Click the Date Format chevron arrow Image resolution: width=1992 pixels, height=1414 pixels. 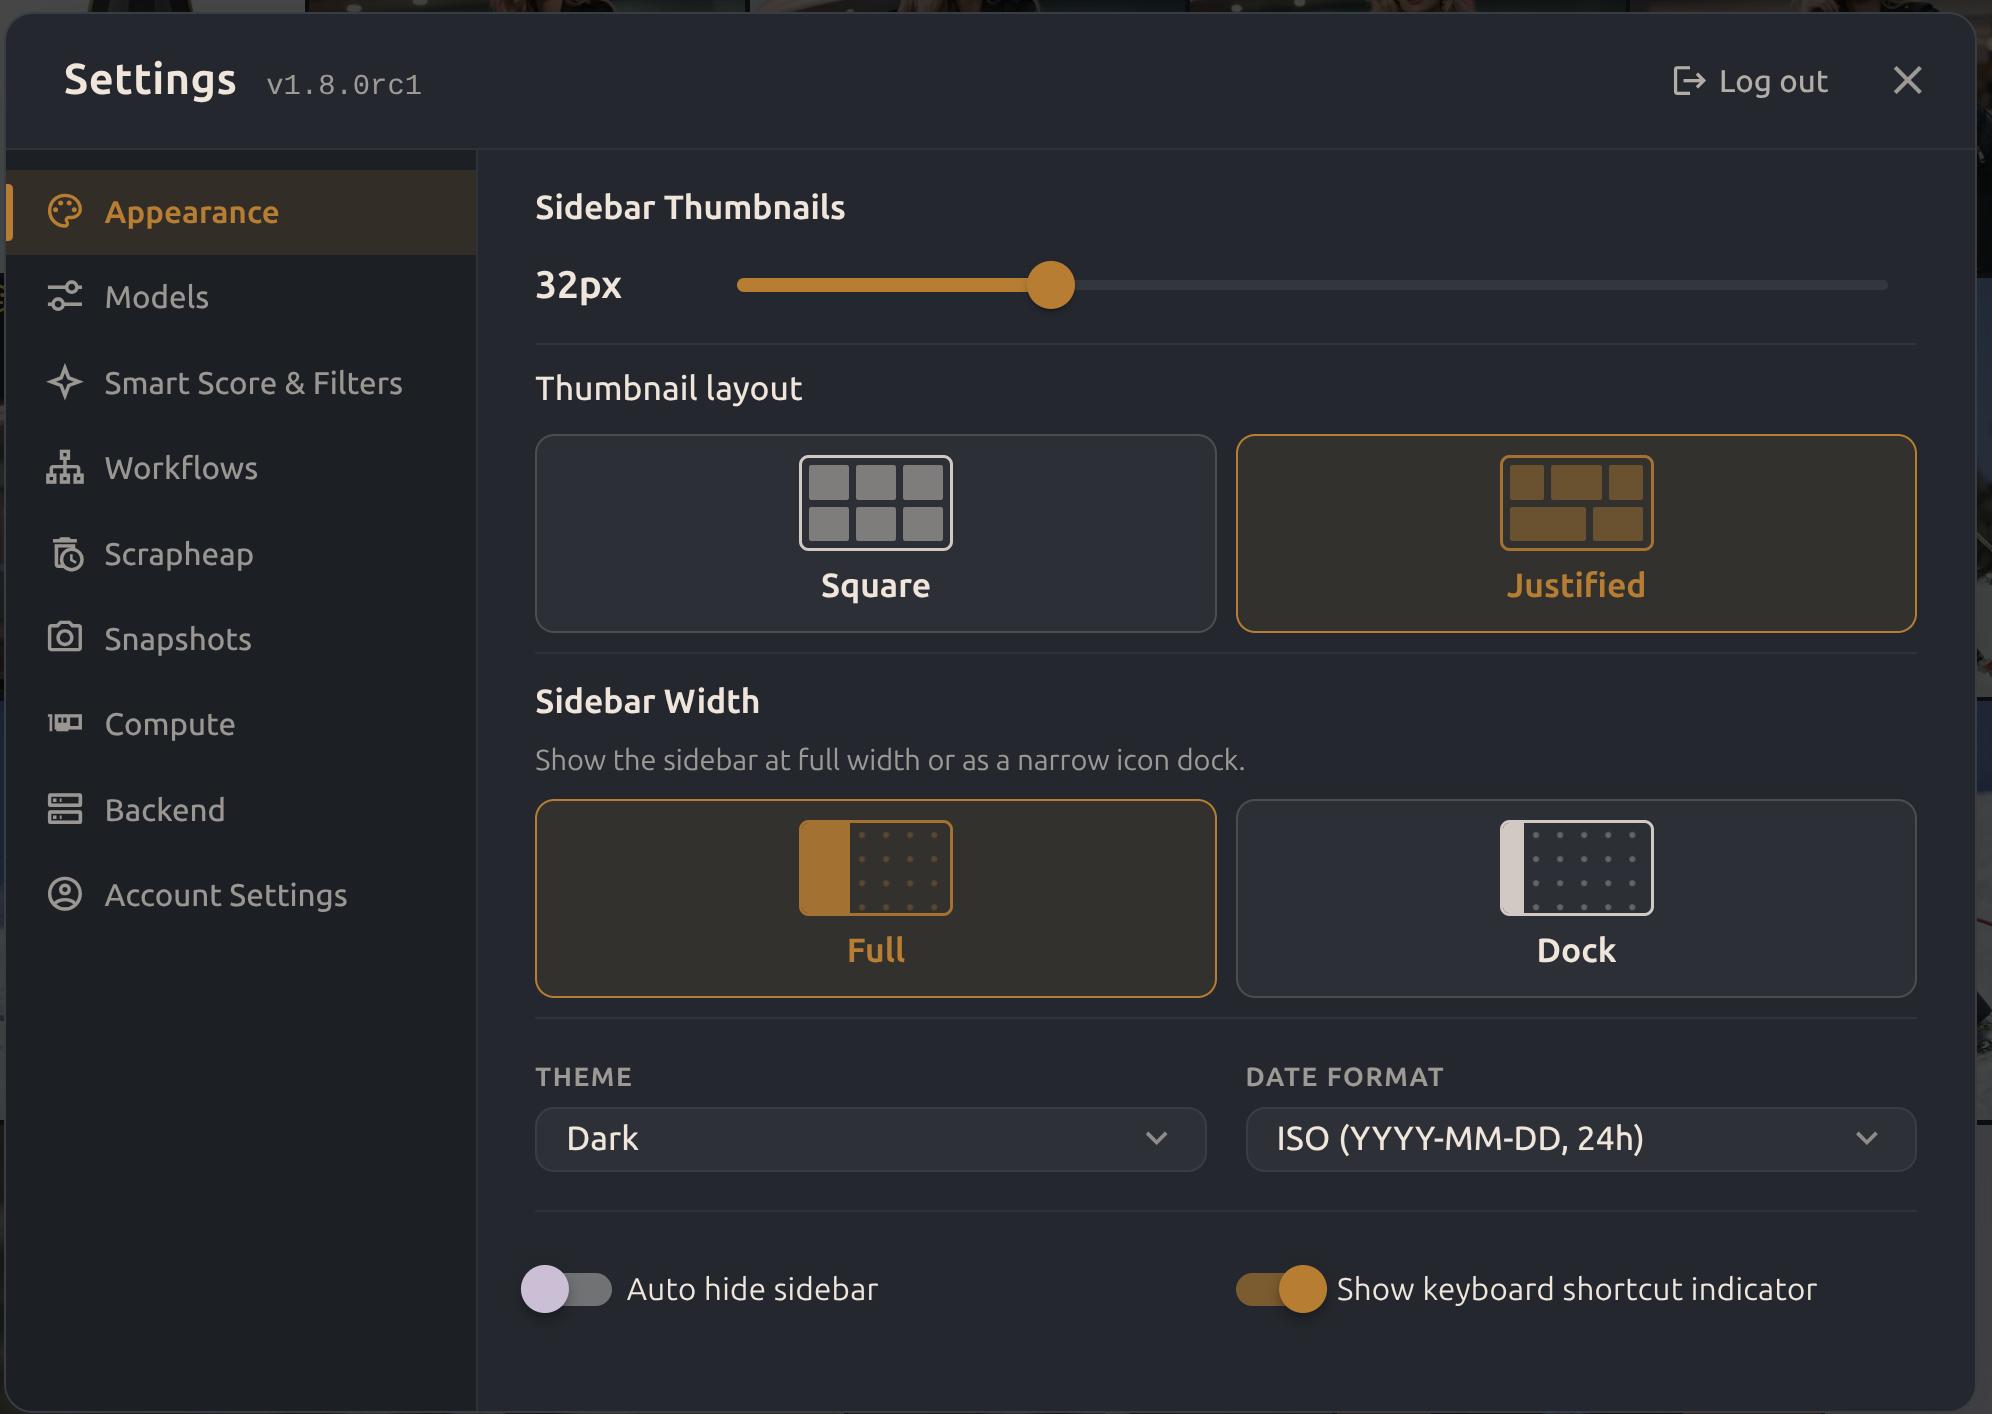pos(1867,1139)
